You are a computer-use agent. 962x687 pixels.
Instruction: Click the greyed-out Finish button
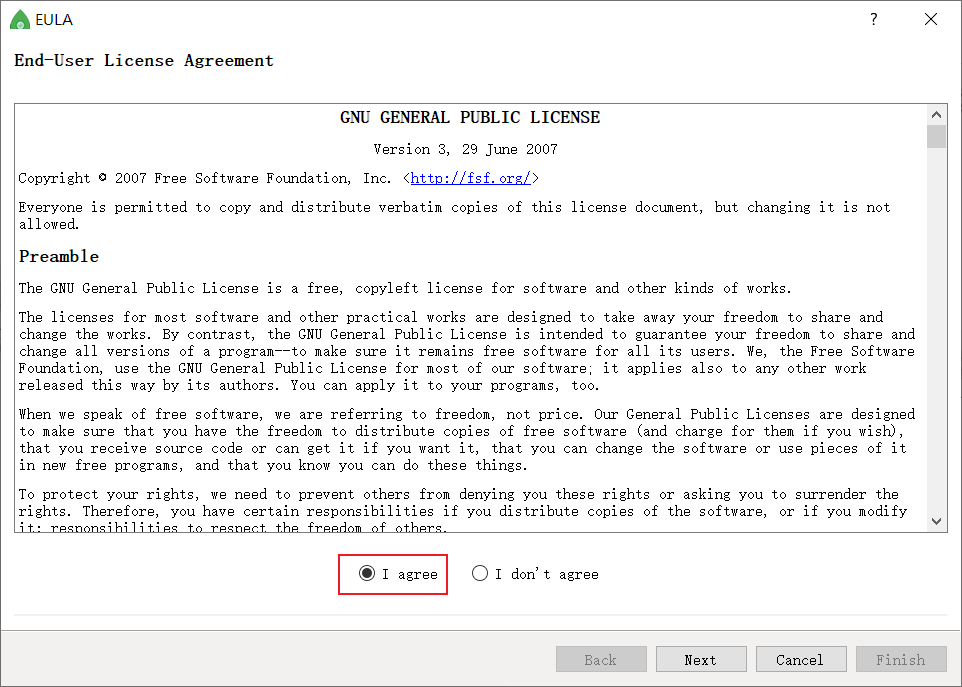901,659
